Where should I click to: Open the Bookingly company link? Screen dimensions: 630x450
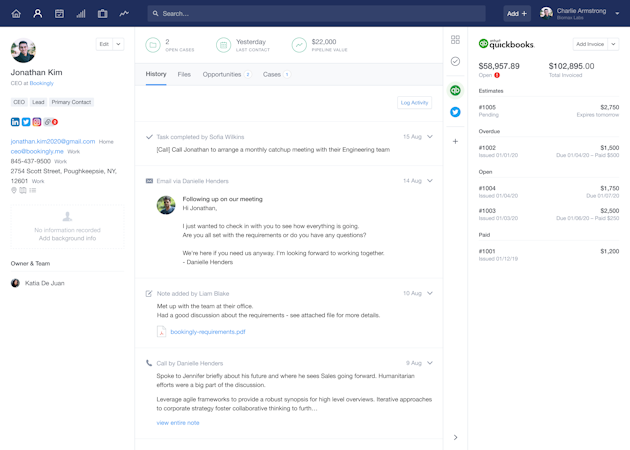click(41, 83)
